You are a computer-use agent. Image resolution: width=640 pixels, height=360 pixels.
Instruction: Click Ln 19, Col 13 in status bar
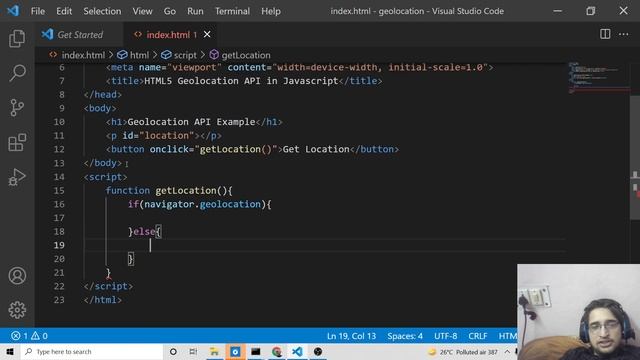(351, 336)
